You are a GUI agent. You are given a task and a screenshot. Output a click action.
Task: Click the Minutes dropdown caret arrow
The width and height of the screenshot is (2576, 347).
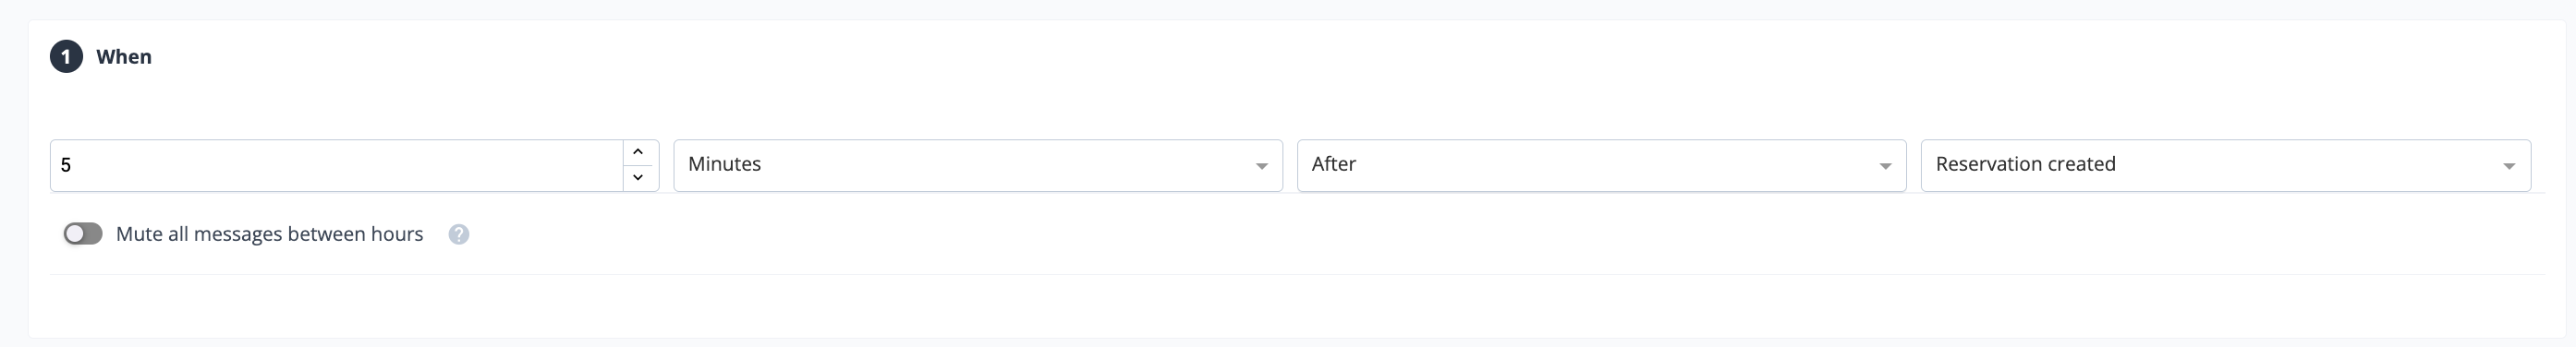(x=1261, y=166)
